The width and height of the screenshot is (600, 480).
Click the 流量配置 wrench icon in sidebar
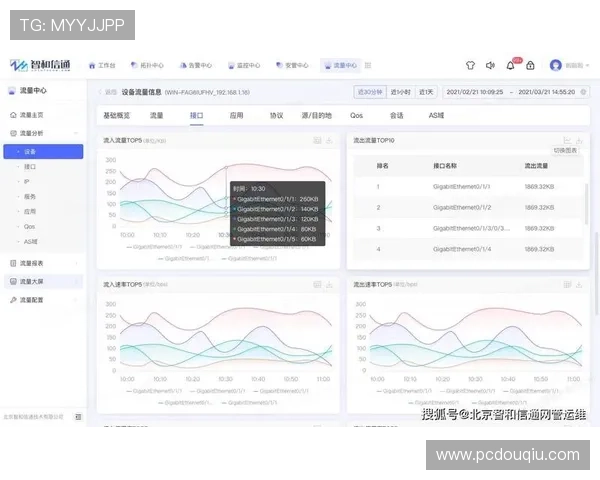click(x=13, y=300)
